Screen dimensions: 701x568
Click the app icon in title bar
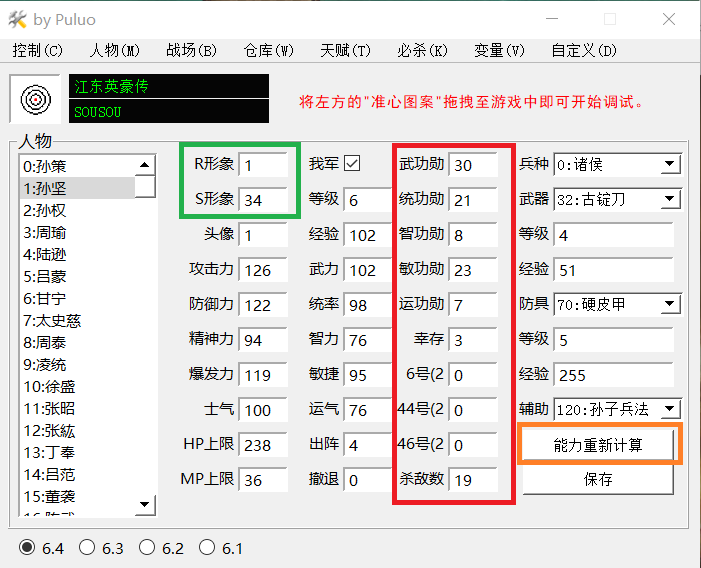(17, 20)
